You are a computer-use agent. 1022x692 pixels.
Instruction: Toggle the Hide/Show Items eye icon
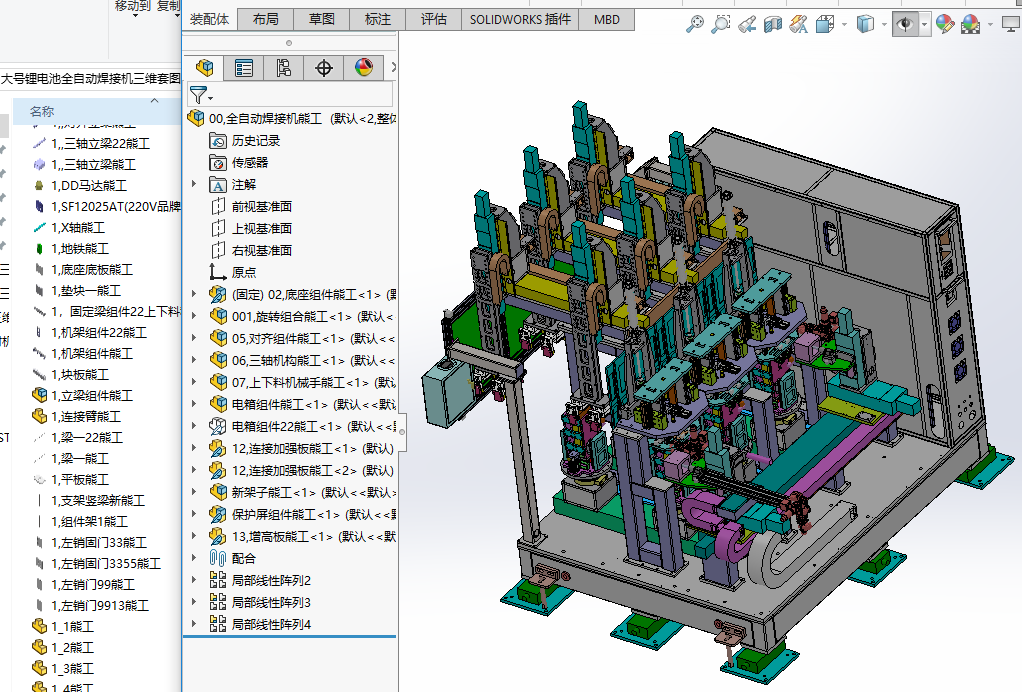pos(905,25)
